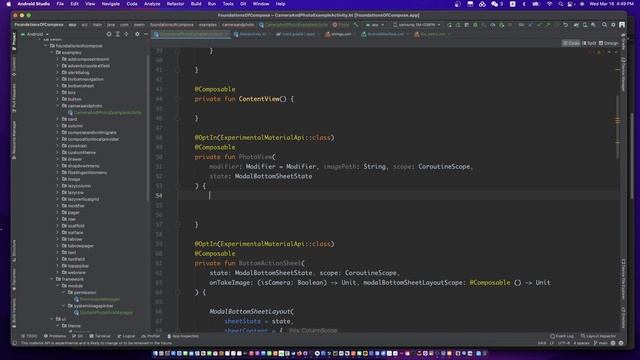Open IDE settings gear in main toolbar
This screenshot has height=360, width=640.
pyautogui.click(x=613, y=25)
